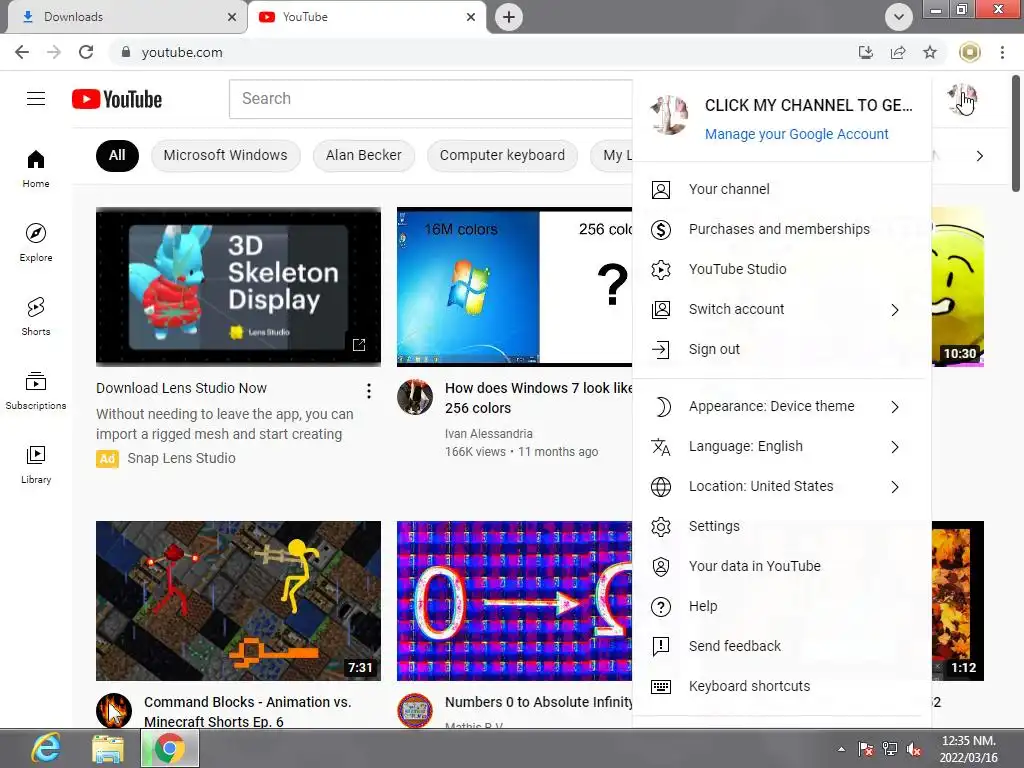Click the muted volume tray icon
The image size is (1024, 768).
point(914,749)
